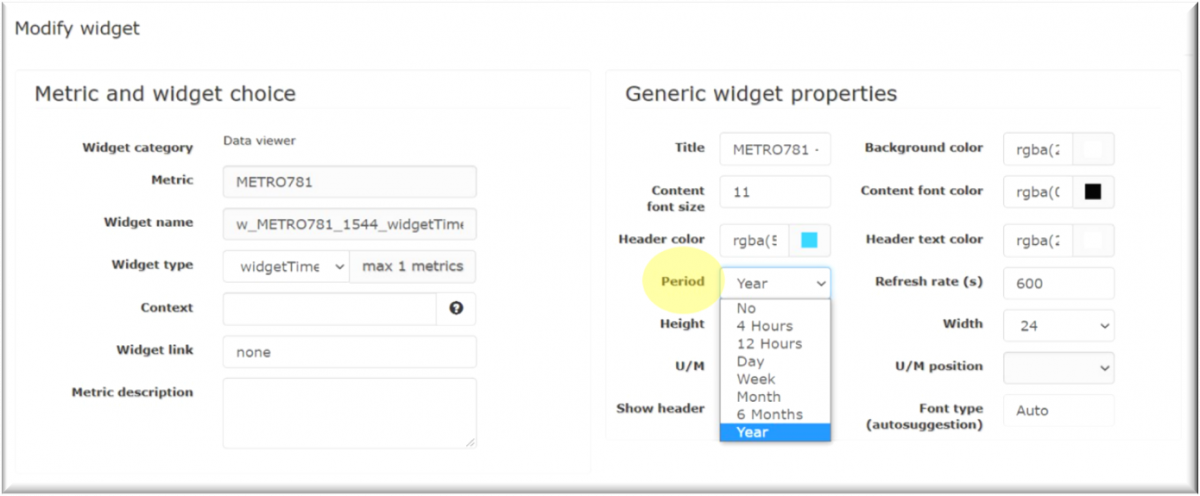Select "12 Hours" in Period list
The height and width of the screenshot is (496, 1200).
pyautogui.click(x=768, y=344)
